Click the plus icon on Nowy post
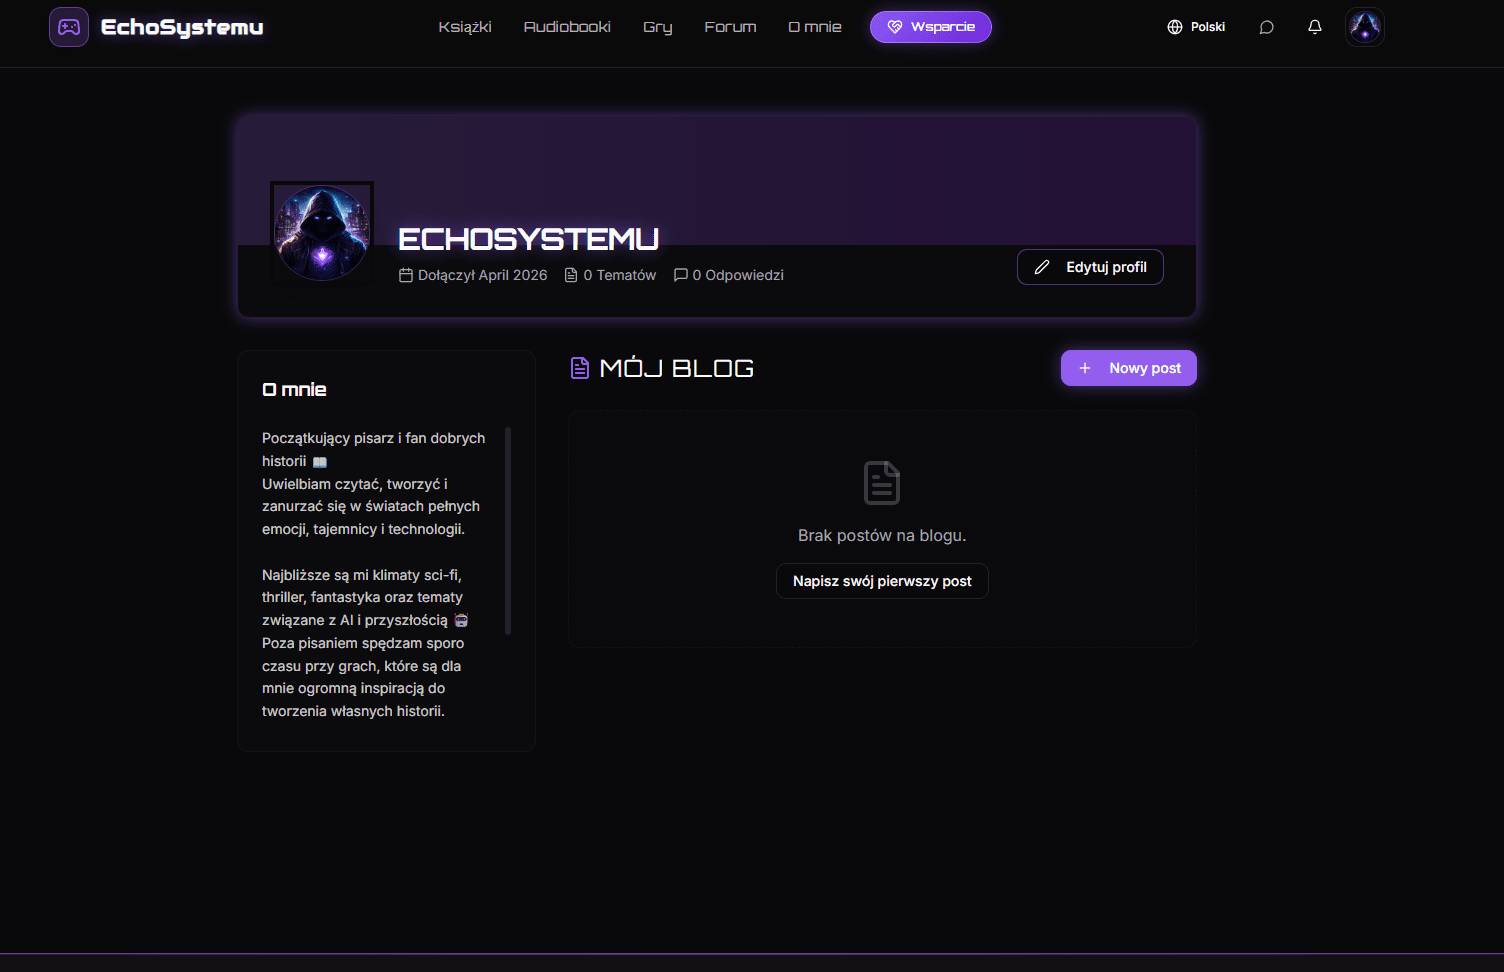Screen dimensions: 1504x972 click(x=1085, y=368)
